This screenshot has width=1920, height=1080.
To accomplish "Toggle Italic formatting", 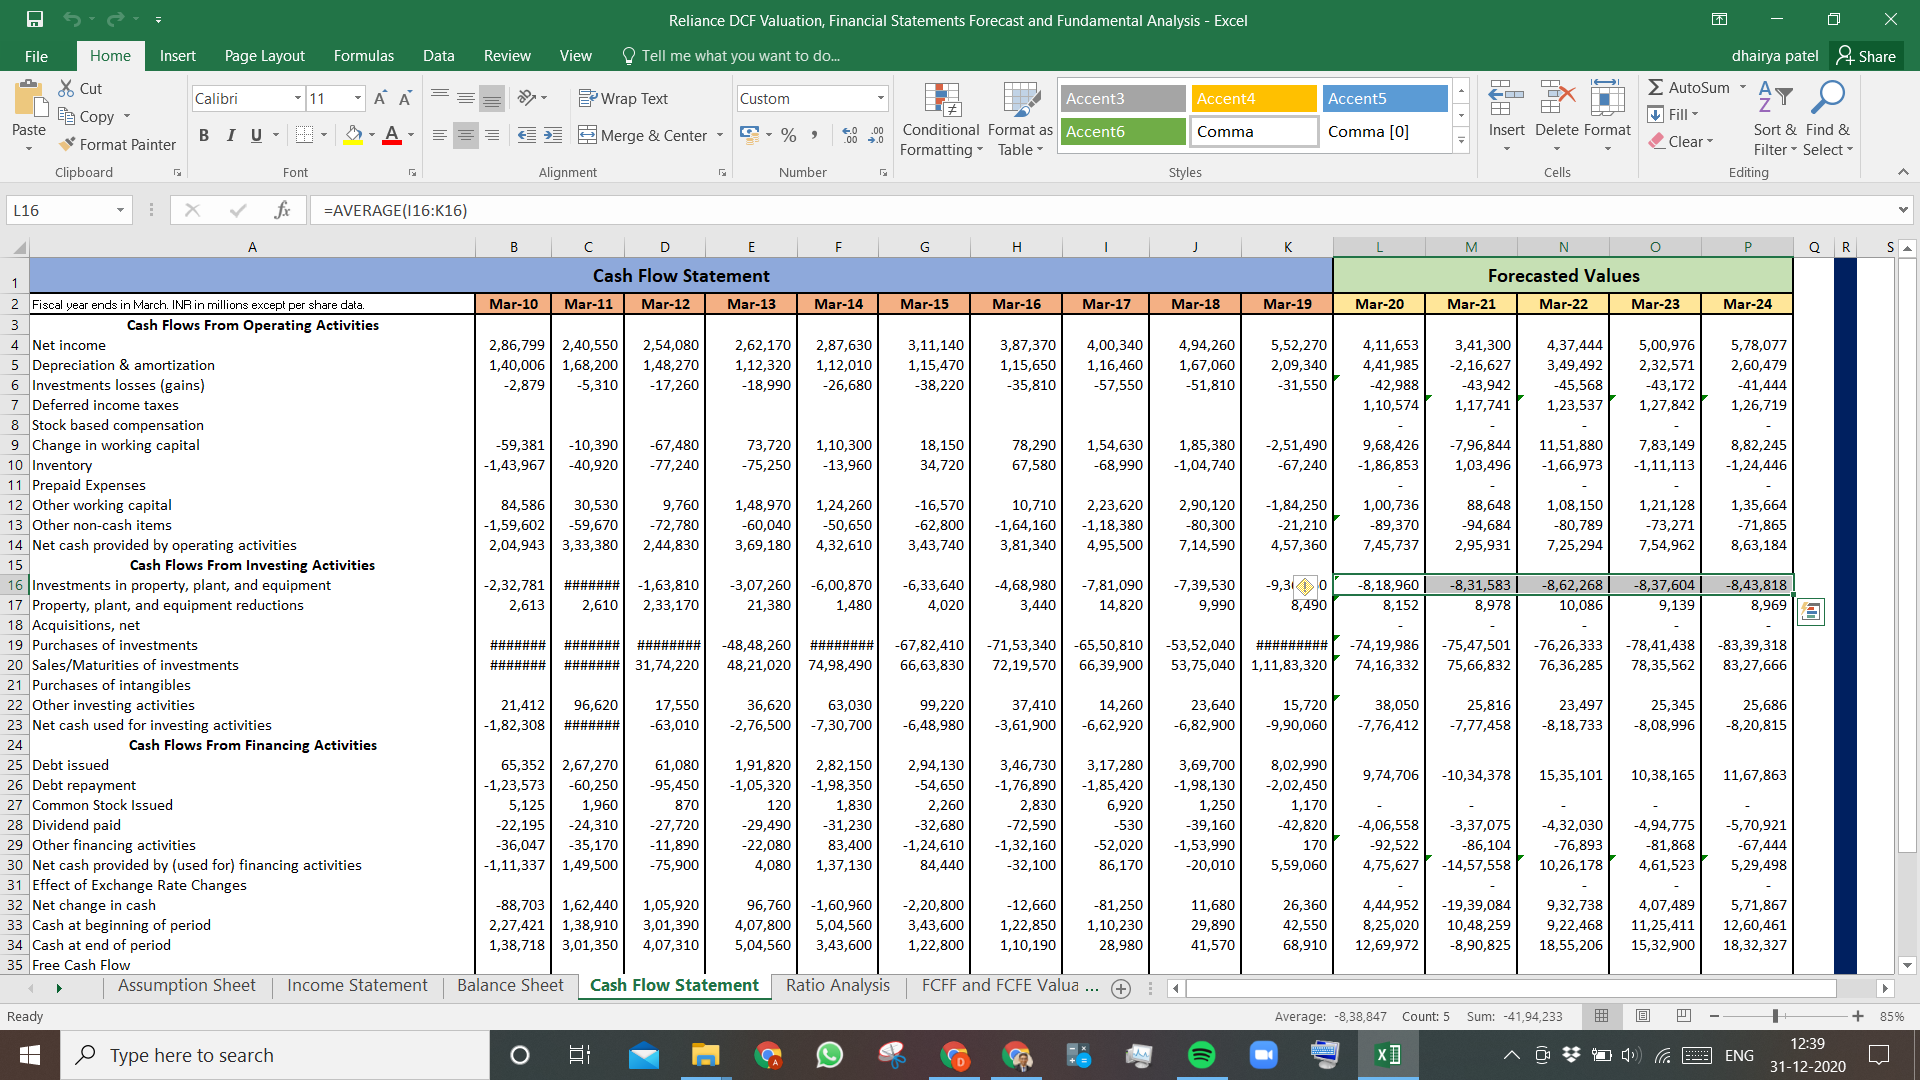I will coord(230,135).
